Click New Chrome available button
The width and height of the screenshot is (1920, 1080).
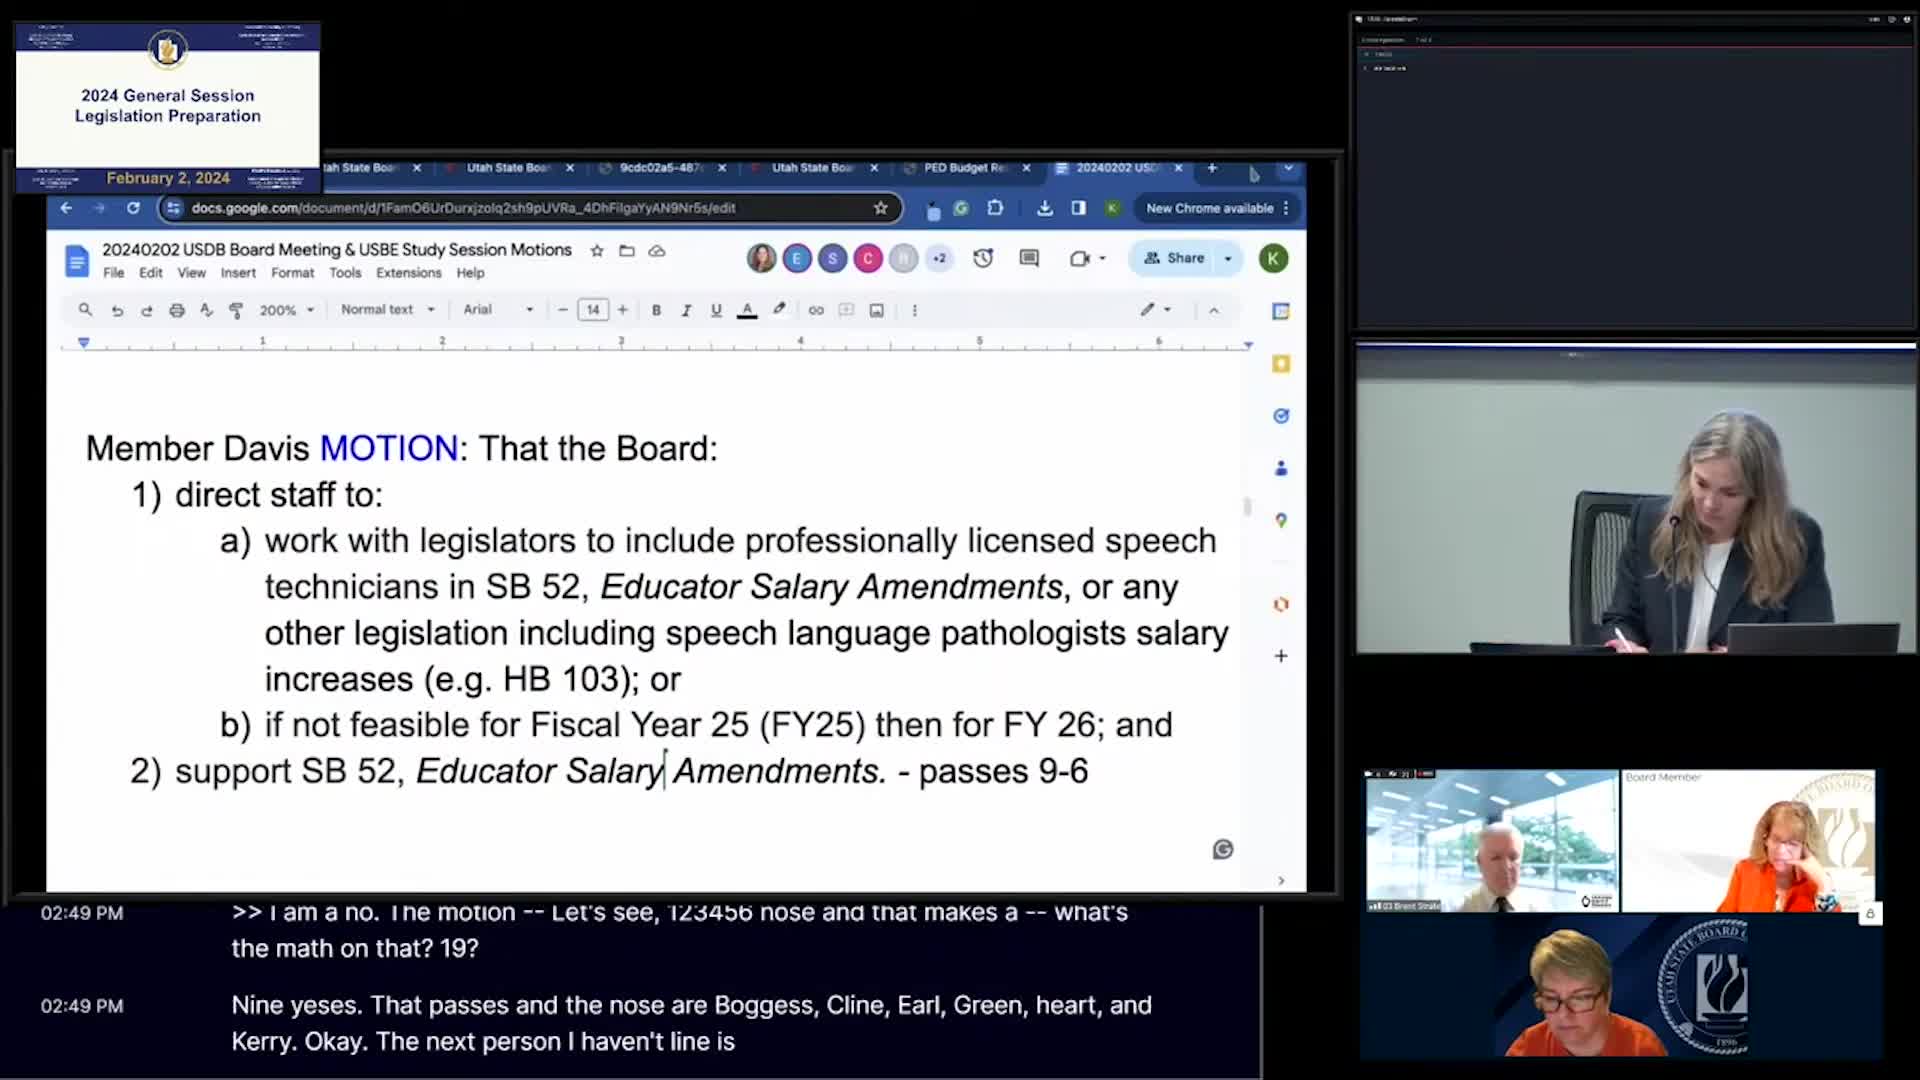(1210, 208)
